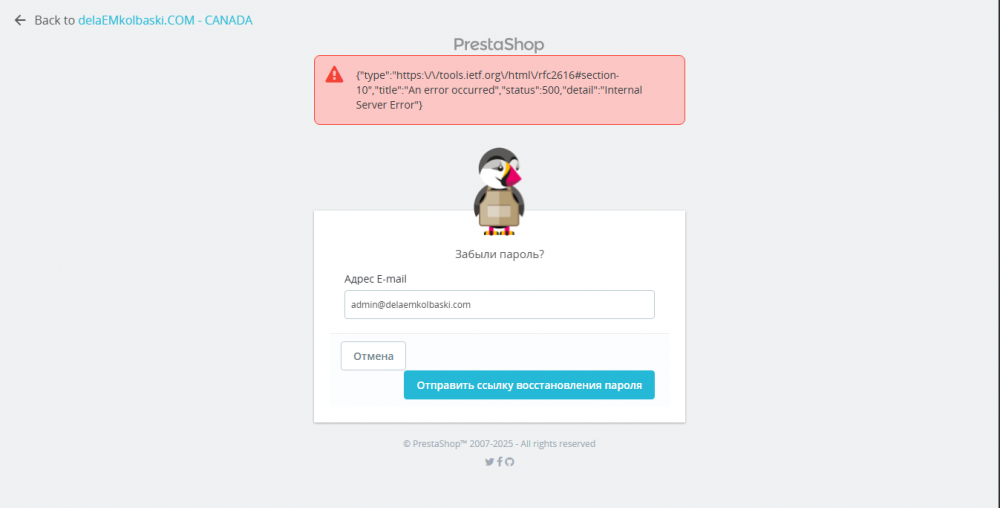Viewport: 1000px width, 508px height.
Task: Click the red warning triangle icon
Action: pos(334,75)
